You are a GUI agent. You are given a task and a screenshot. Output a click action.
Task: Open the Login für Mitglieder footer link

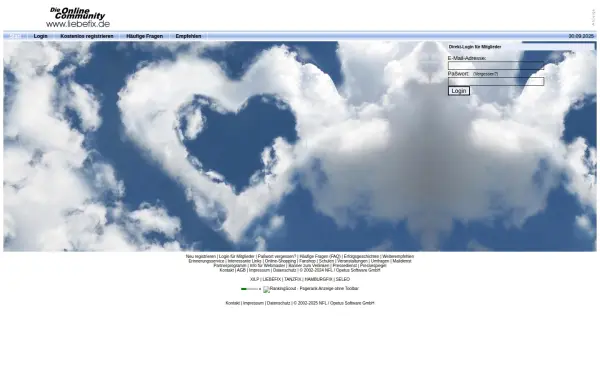(236, 256)
